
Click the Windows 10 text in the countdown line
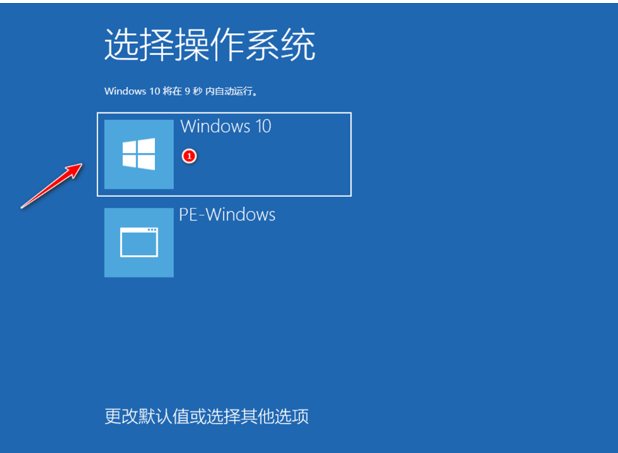point(132,91)
